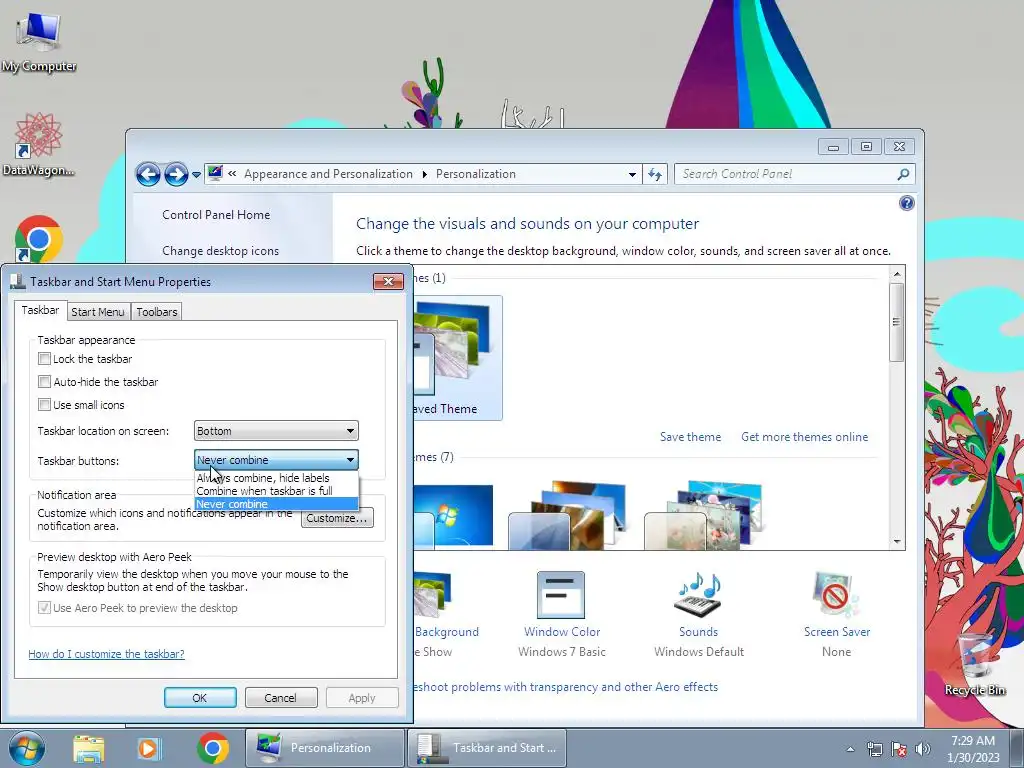Click scroll down arrow in themes list
Viewport: 1024px width, 768px height.
[897, 541]
